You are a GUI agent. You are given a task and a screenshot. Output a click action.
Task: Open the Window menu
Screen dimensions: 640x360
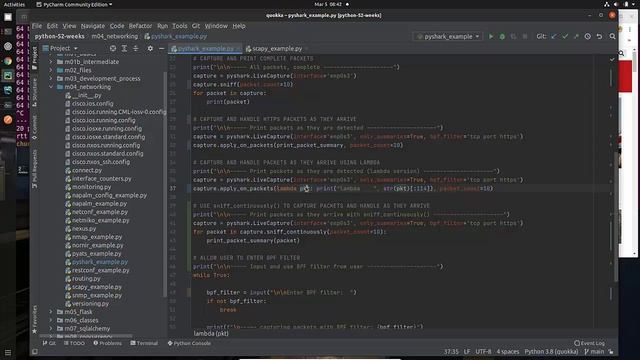[216, 26]
